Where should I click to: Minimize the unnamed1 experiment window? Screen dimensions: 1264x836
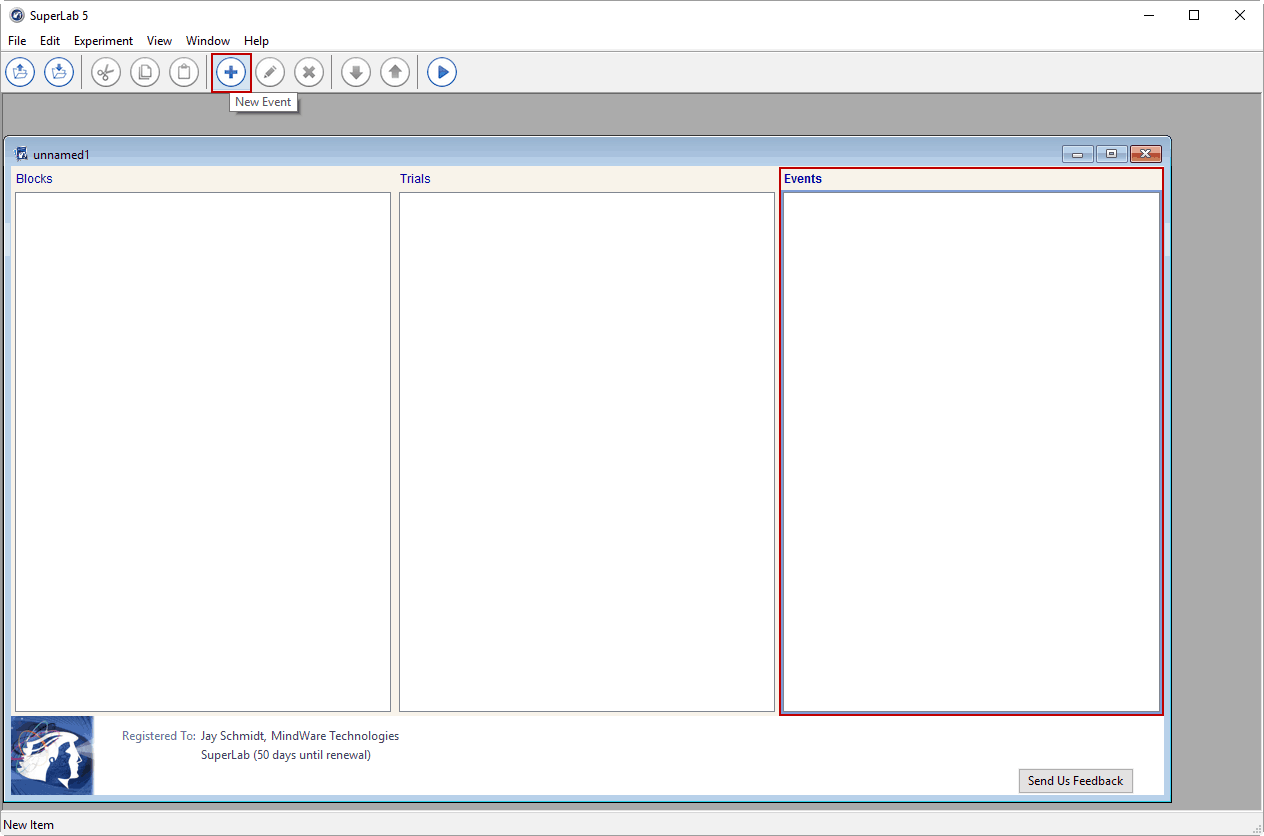[1078, 154]
